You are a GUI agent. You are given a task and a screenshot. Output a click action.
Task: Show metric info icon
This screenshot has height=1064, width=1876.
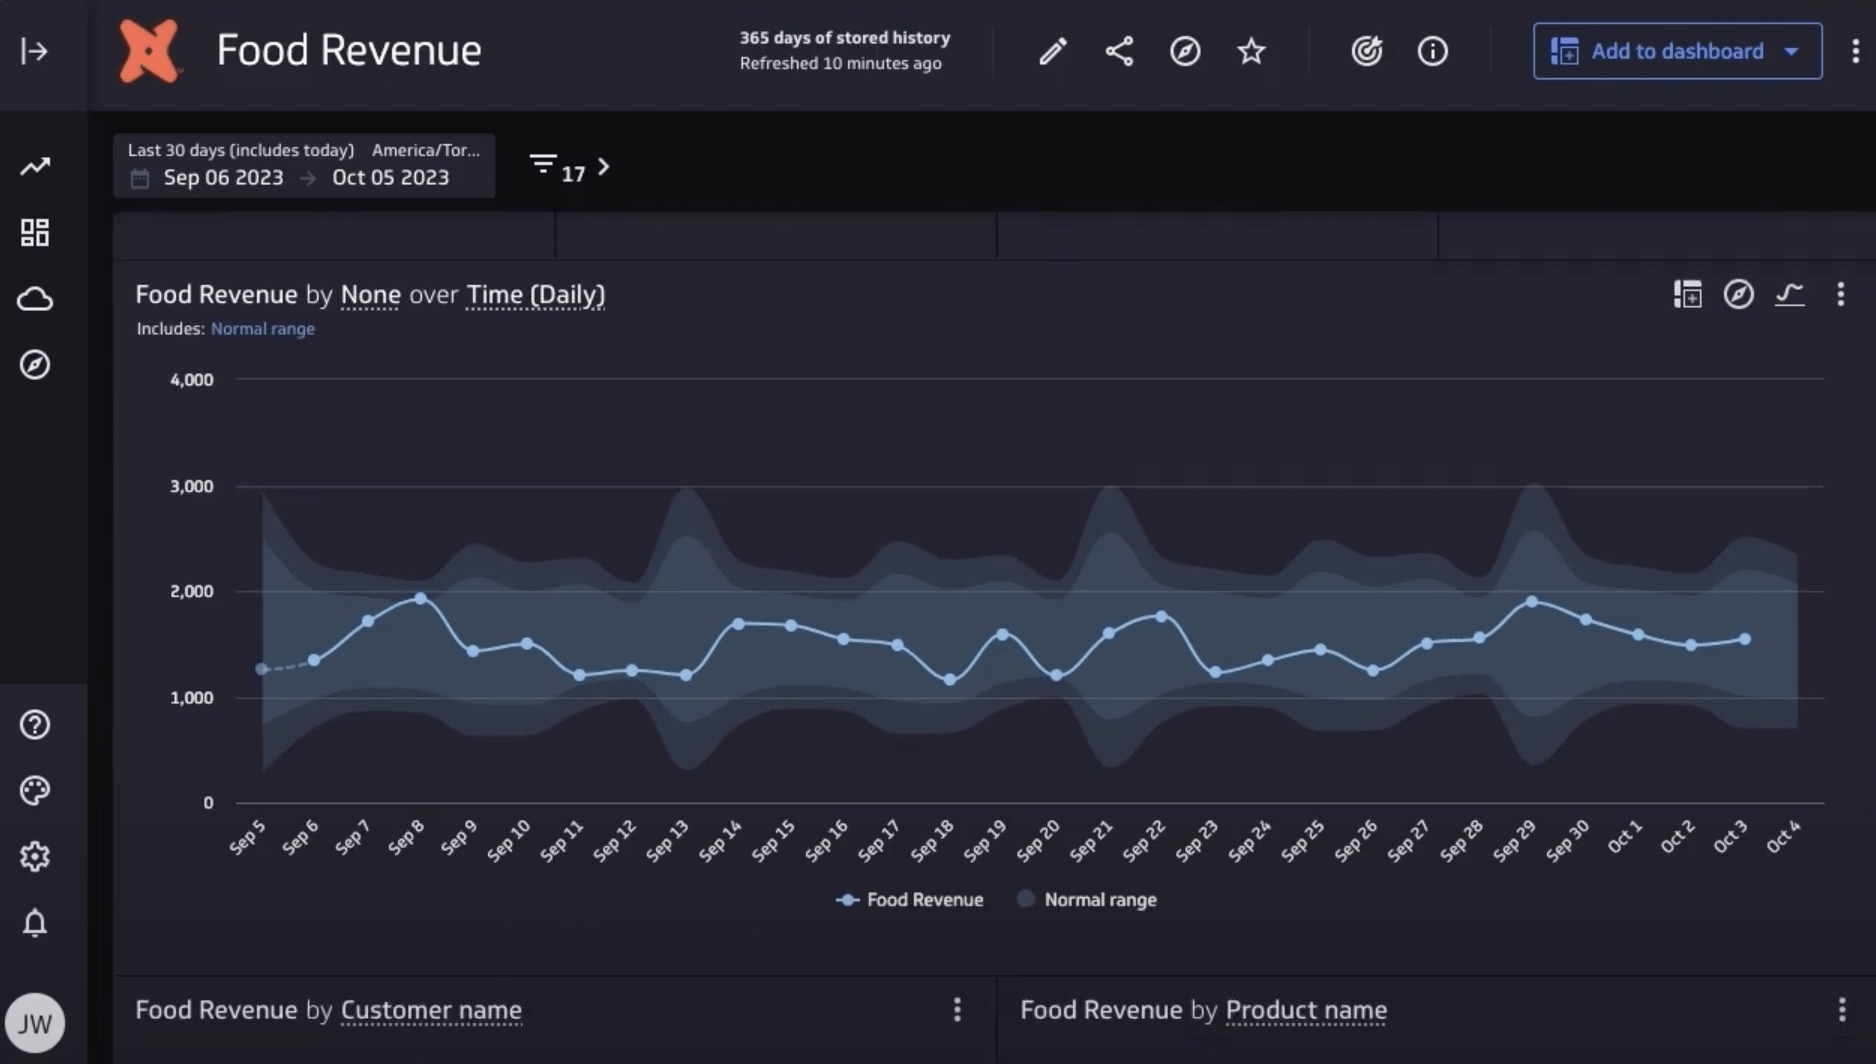point(1432,51)
